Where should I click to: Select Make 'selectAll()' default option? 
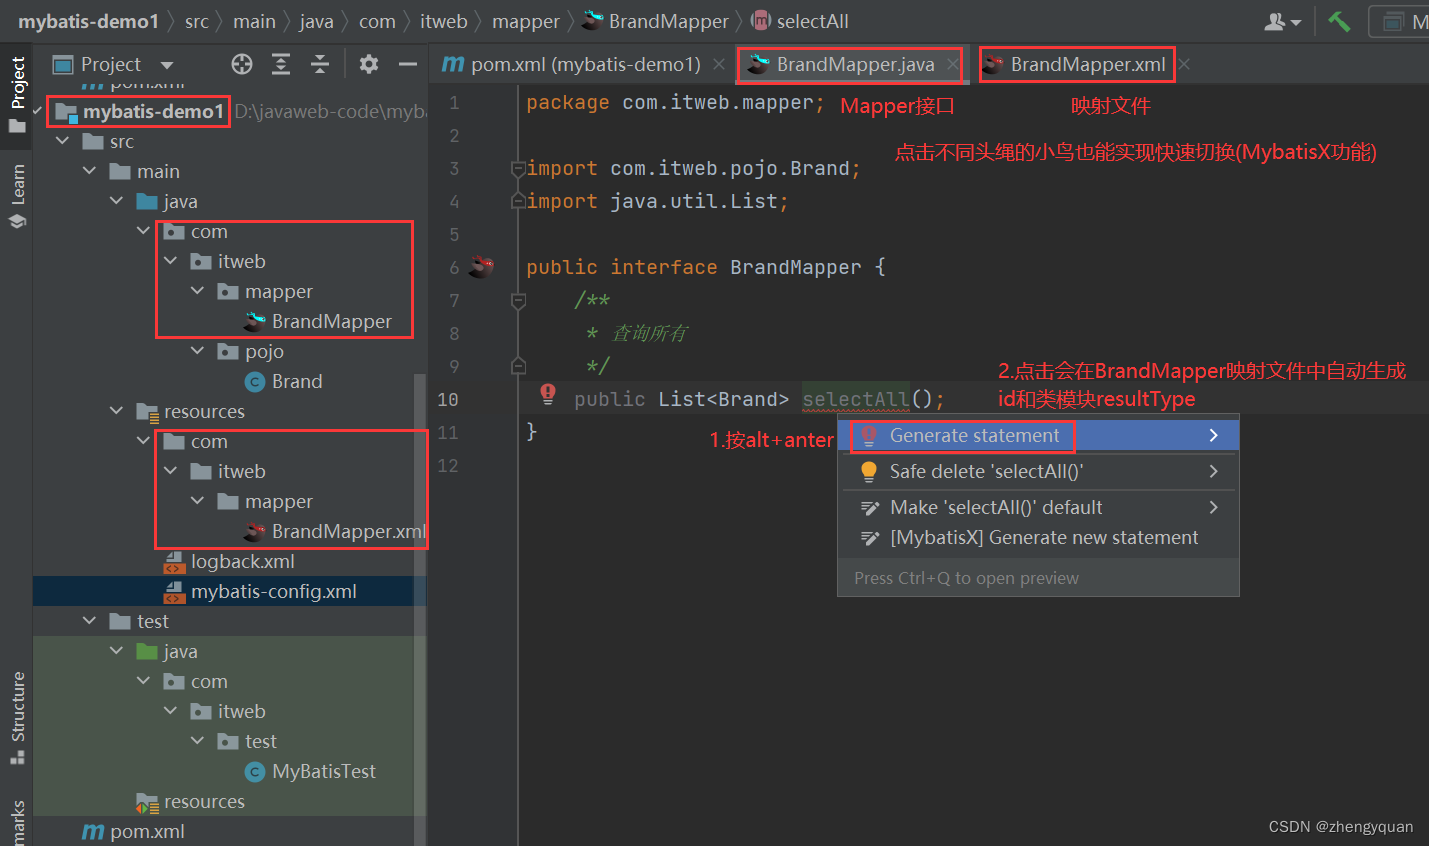click(x=1039, y=507)
